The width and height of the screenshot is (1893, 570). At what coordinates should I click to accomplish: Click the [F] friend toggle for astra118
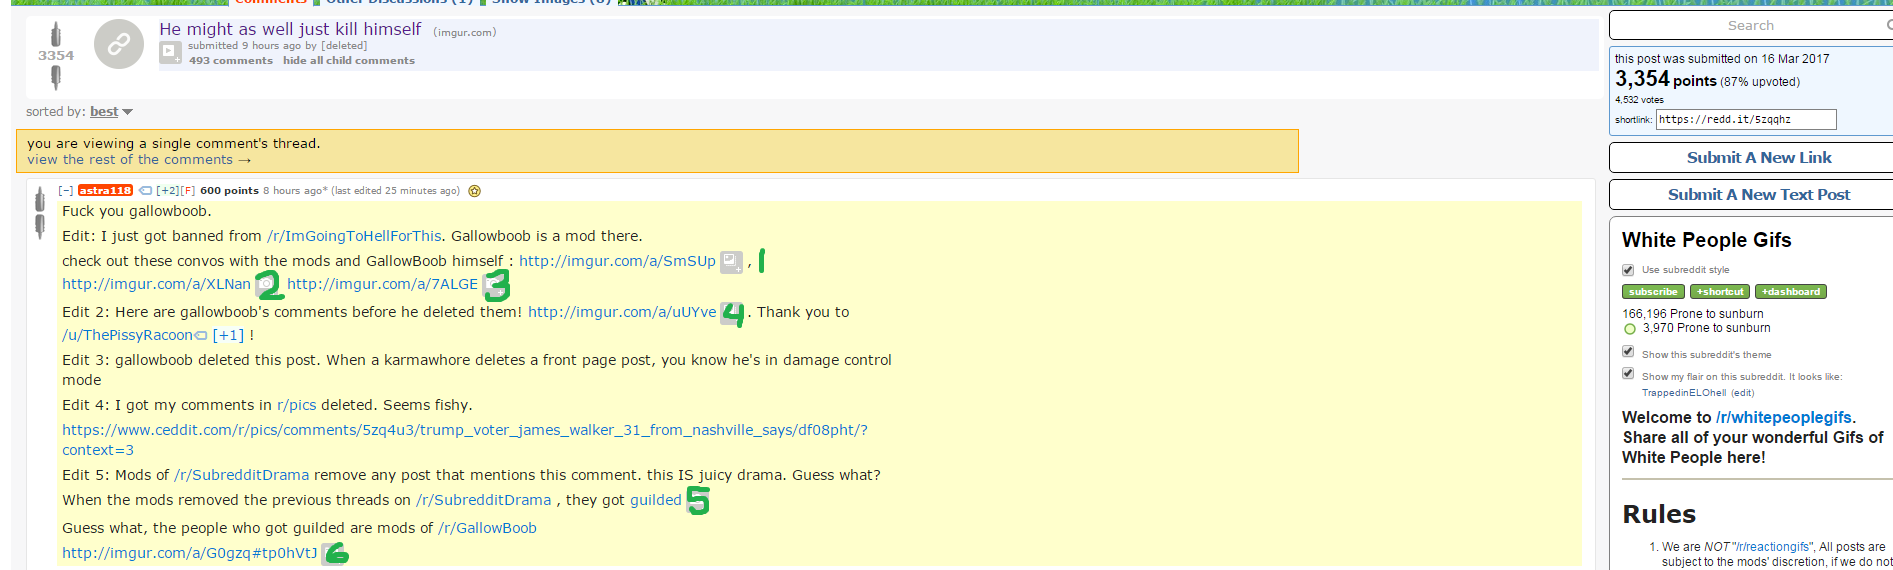point(188,190)
